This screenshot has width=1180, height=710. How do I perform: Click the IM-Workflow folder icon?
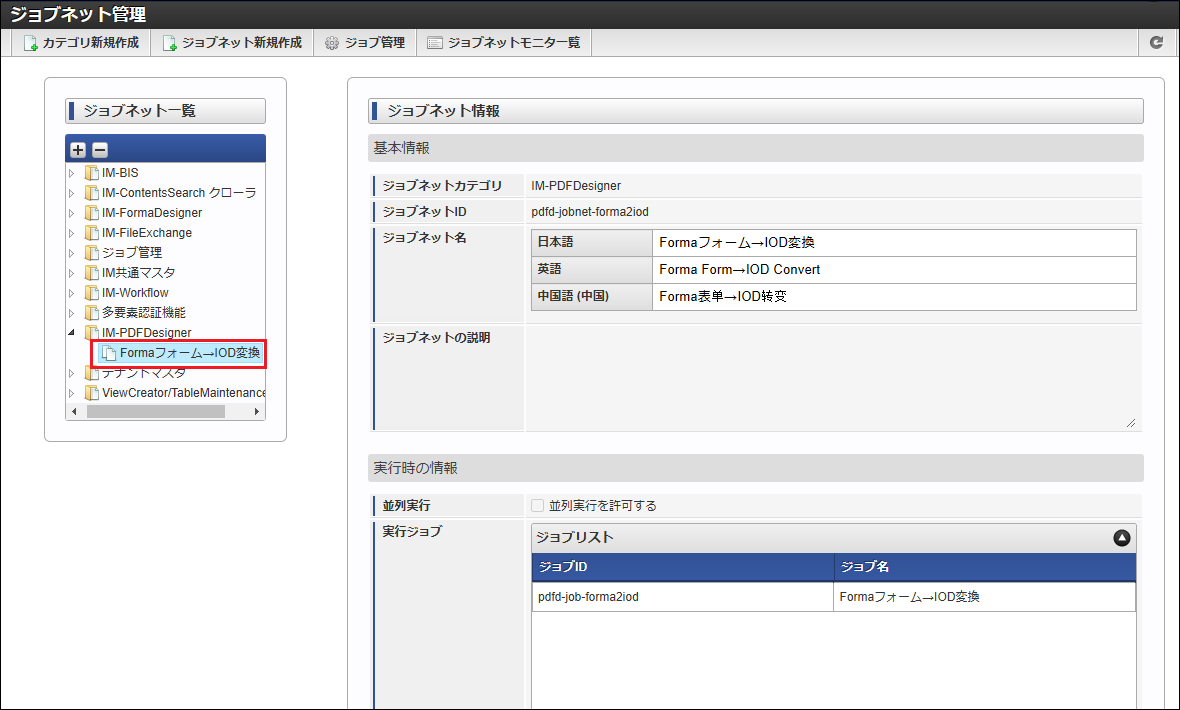[x=92, y=293]
